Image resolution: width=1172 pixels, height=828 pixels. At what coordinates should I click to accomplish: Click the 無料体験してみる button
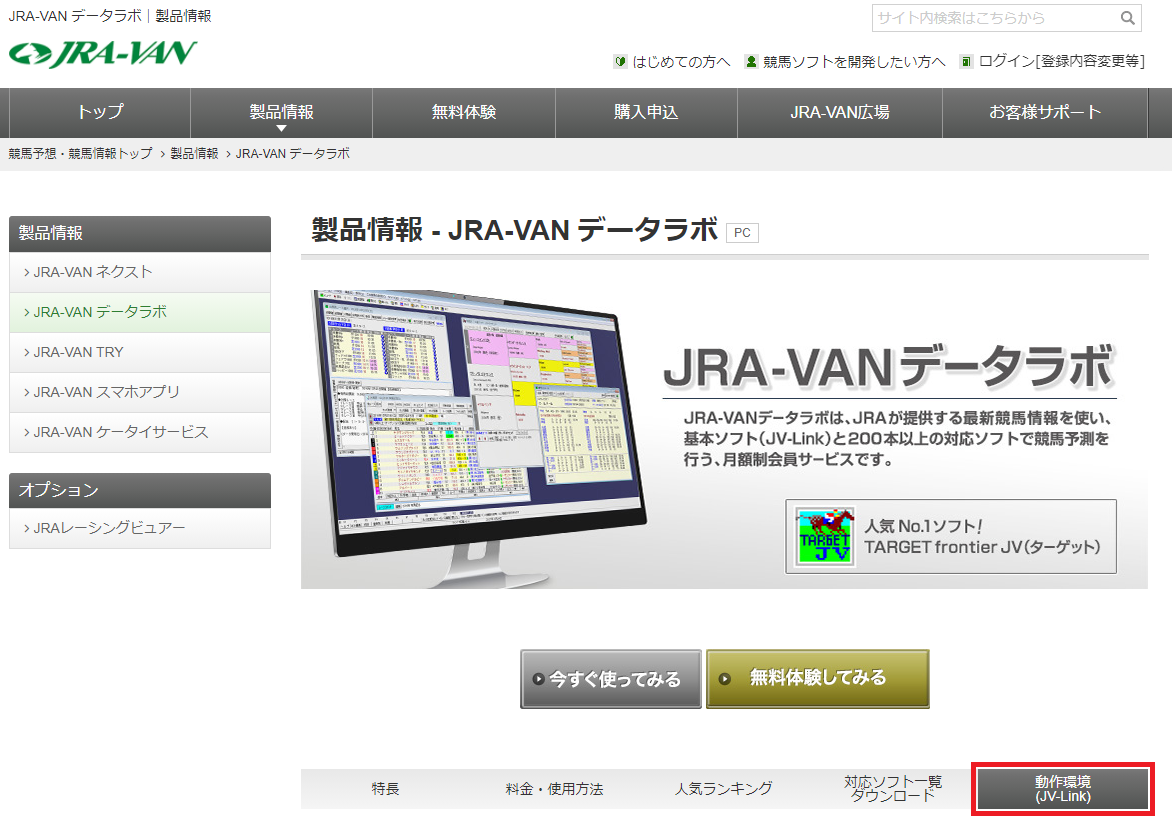(818, 678)
